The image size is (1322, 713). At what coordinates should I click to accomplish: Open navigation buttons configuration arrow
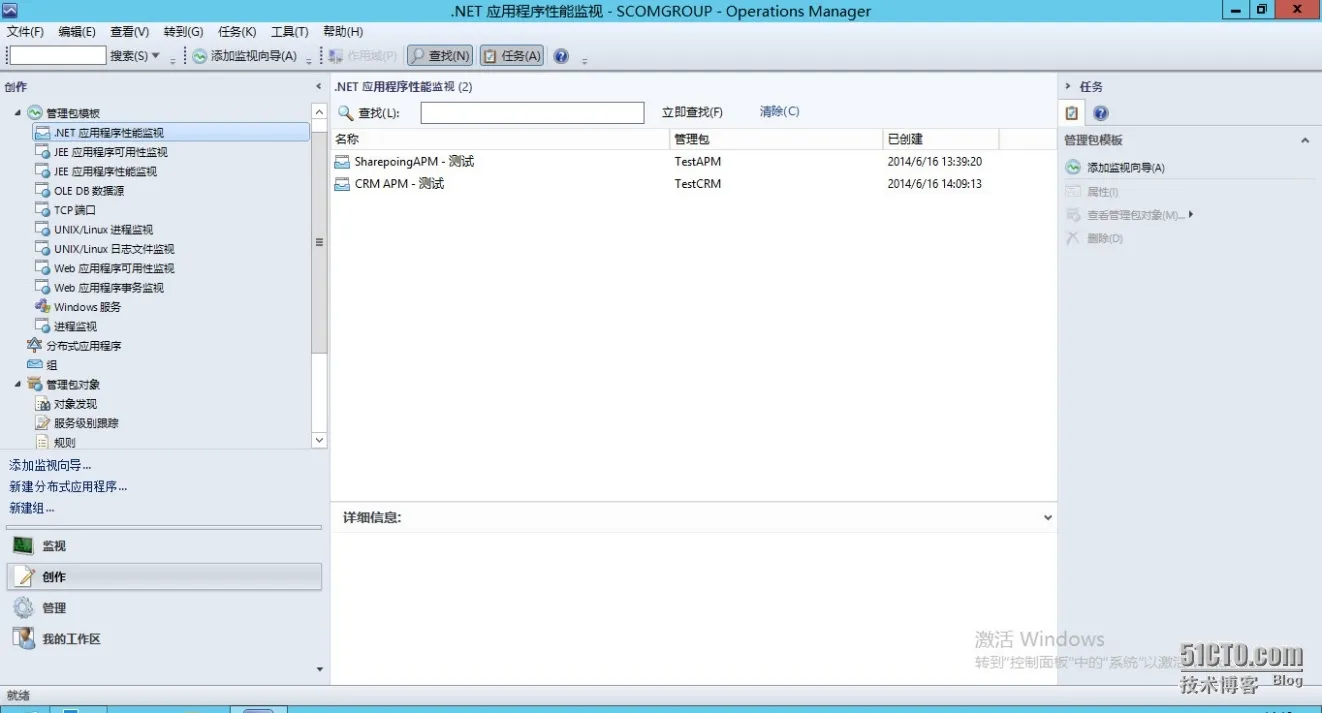coord(320,669)
